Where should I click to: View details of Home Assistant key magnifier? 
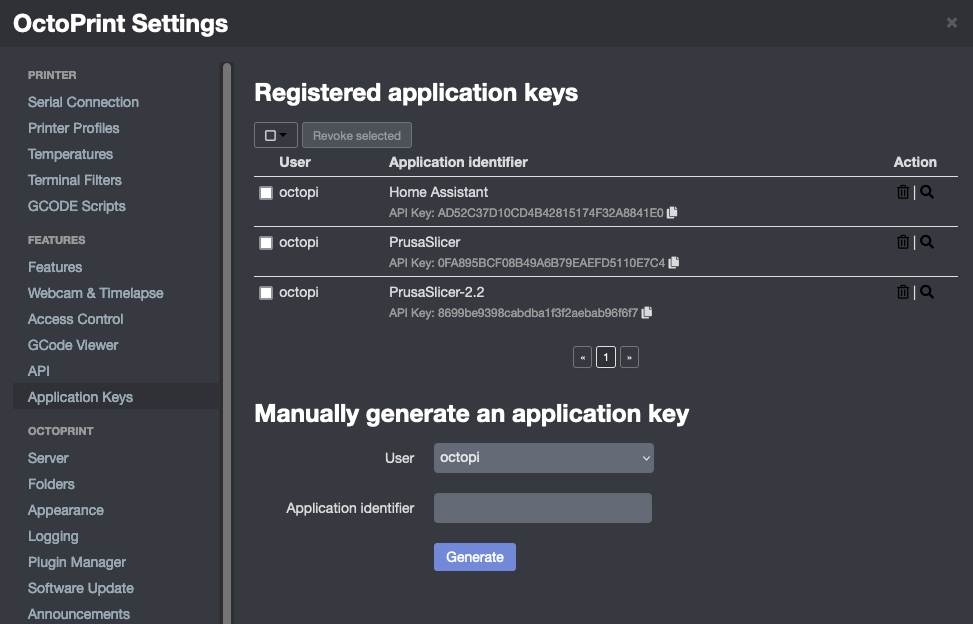tap(927, 192)
